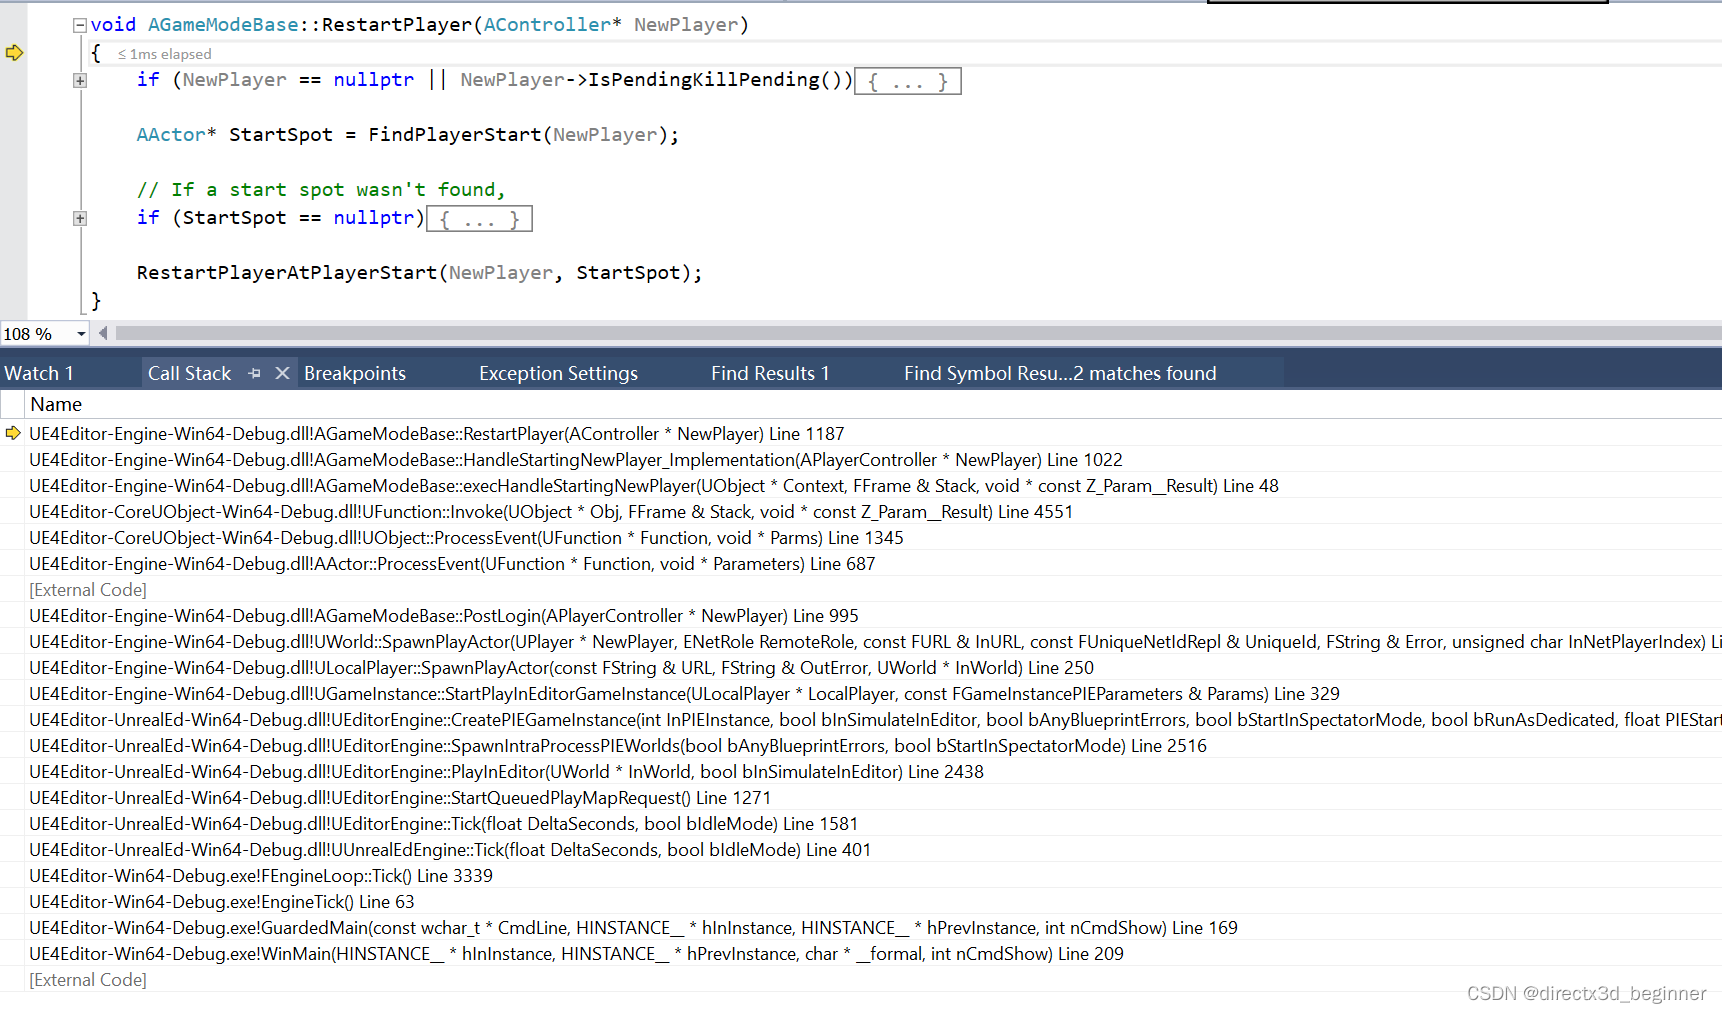Select CreatePIEGameInstance stack frame
This screenshot has width=1722, height=1013.
click(874, 720)
